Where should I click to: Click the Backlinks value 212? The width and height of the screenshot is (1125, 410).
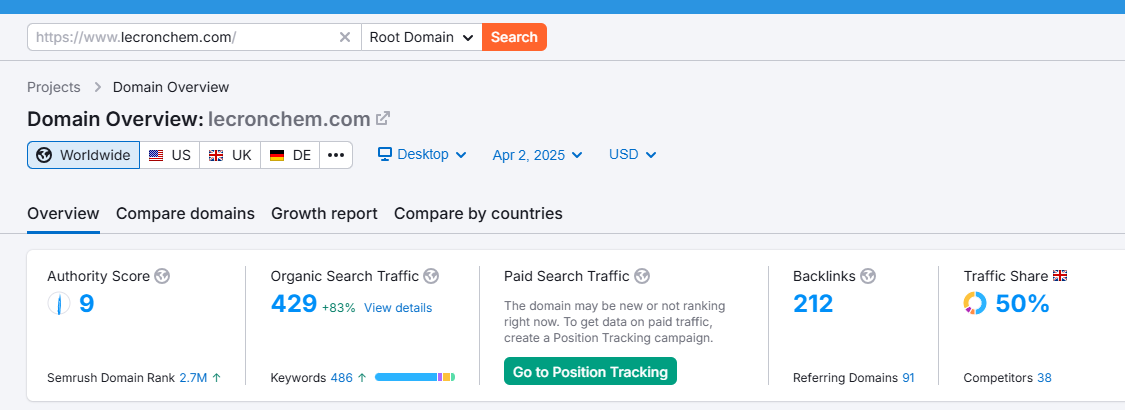(x=813, y=304)
